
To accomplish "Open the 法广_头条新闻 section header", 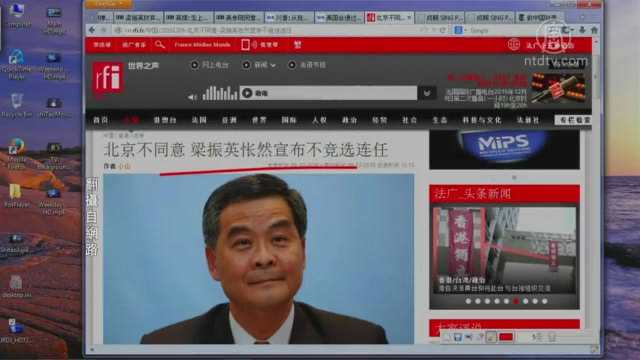I will pyautogui.click(x=504, y=193).
